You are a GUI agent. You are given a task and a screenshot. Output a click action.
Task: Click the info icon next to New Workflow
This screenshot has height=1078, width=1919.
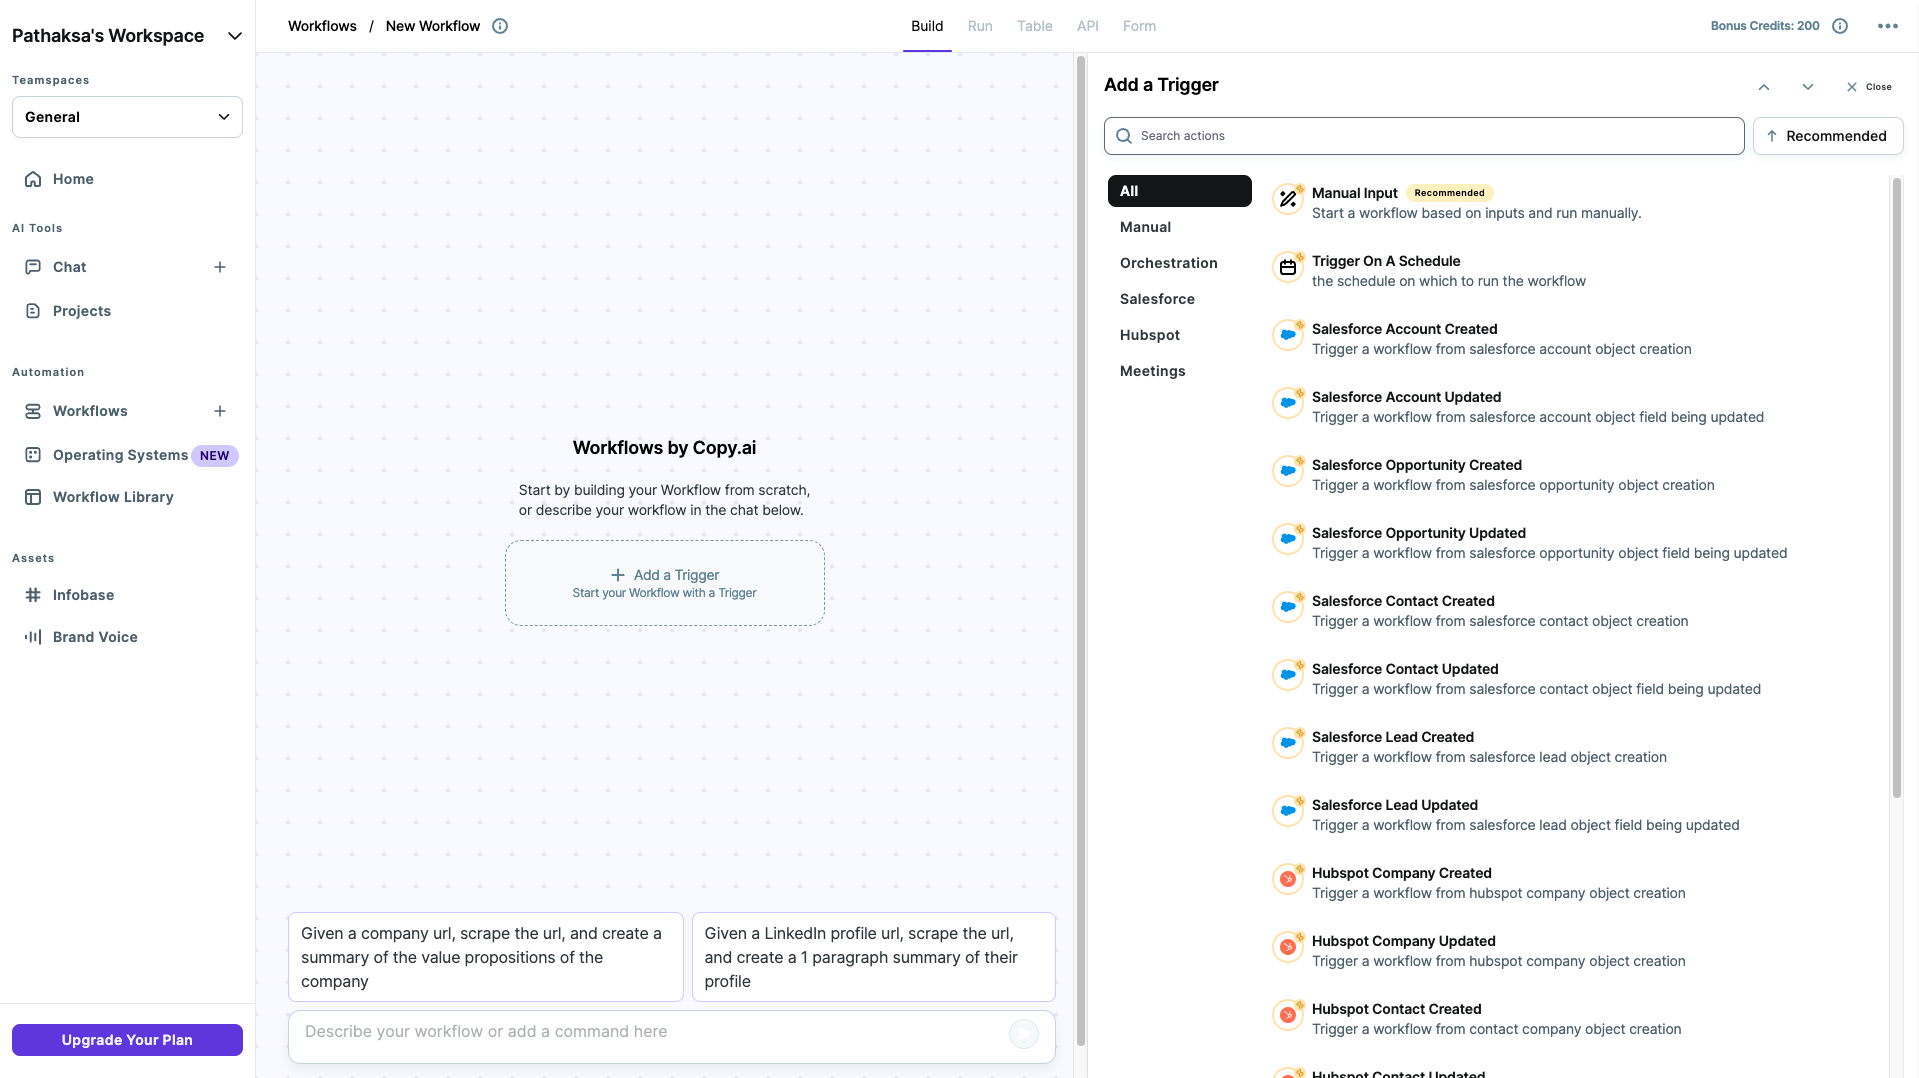pos(500,26)
